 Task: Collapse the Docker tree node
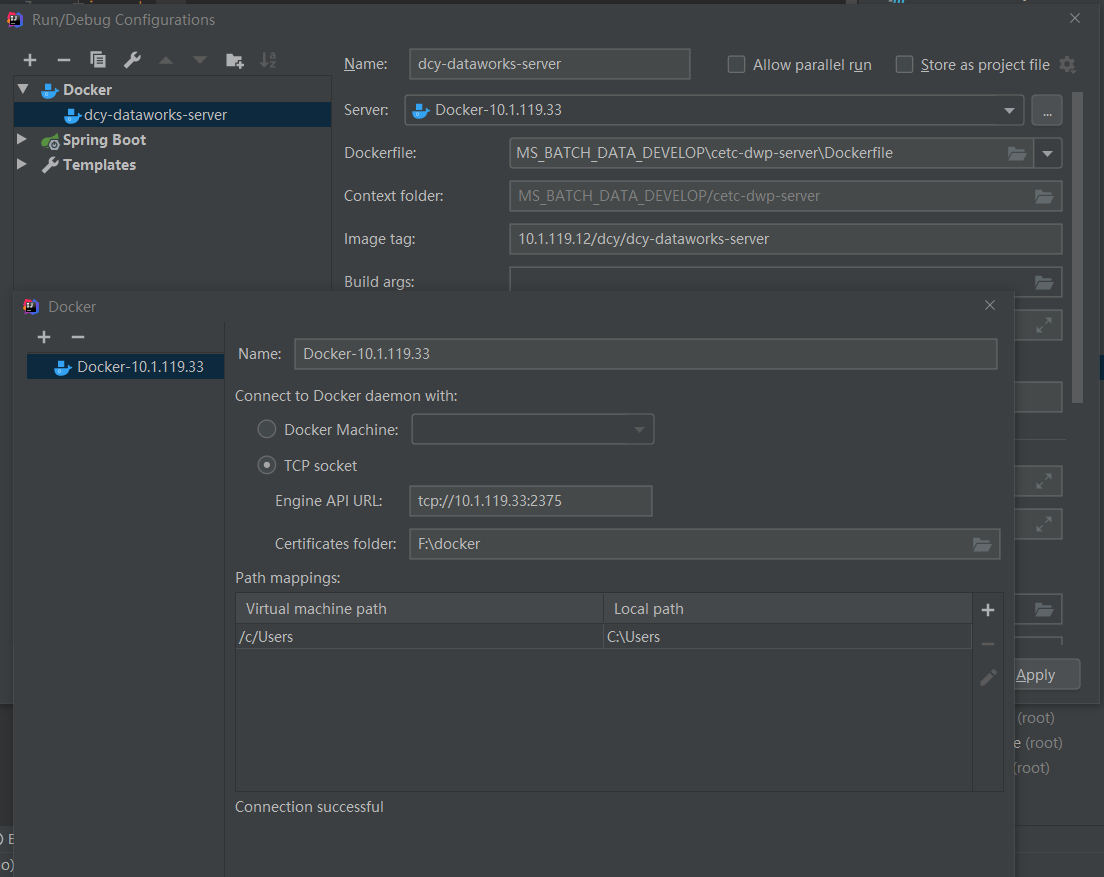pos(23,89)
